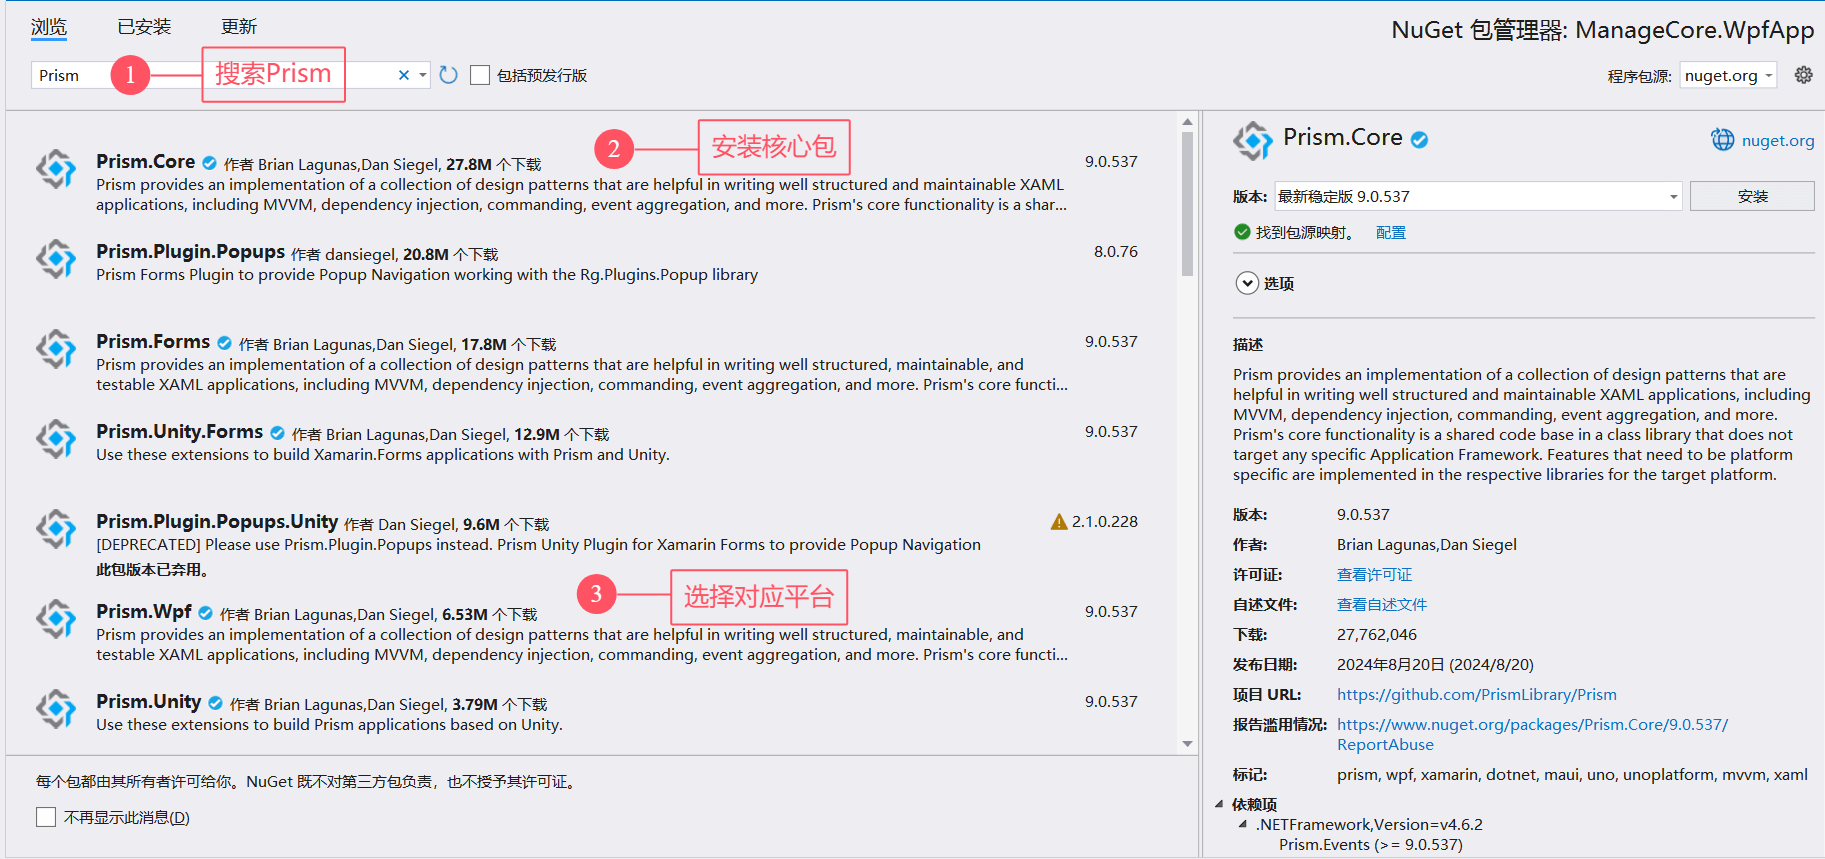Screen dimensions: 1825x859
Task: Click the Prism.Plugin.Popups package icon
Action: pyautogui.click(x=56, y=259)
